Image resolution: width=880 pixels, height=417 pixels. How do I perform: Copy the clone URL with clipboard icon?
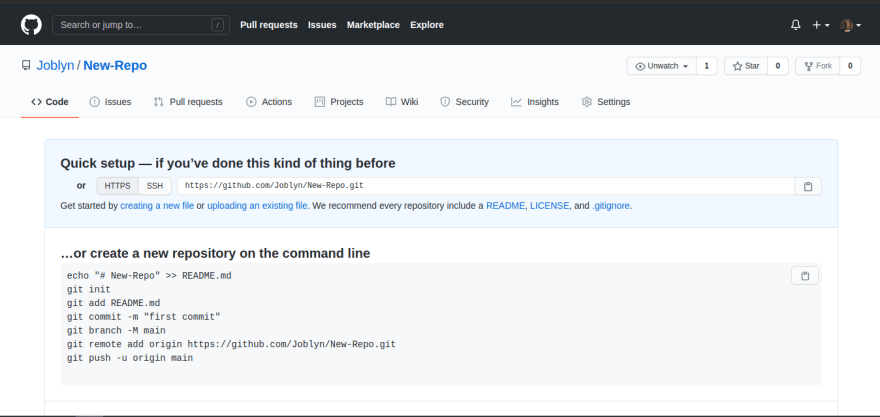(808, 186)
